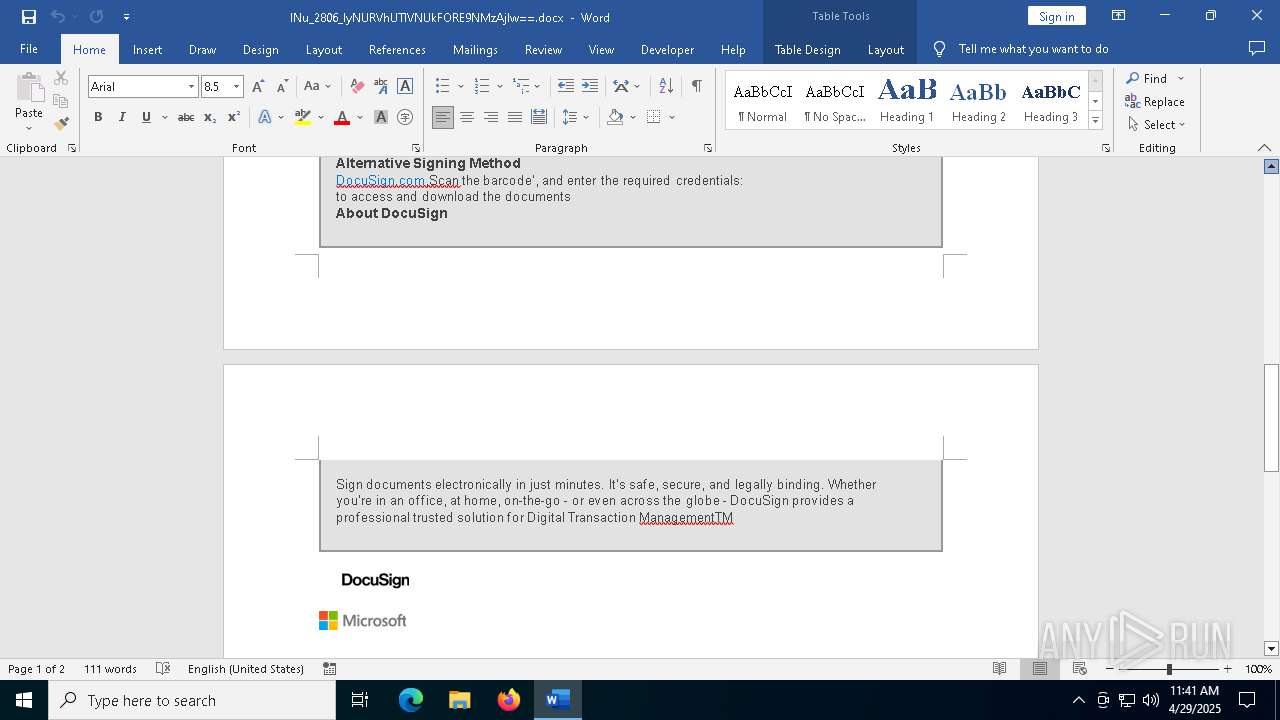Open the Comments pane icon
This screenshot has width=1280, height=720.
(1257, 48)
